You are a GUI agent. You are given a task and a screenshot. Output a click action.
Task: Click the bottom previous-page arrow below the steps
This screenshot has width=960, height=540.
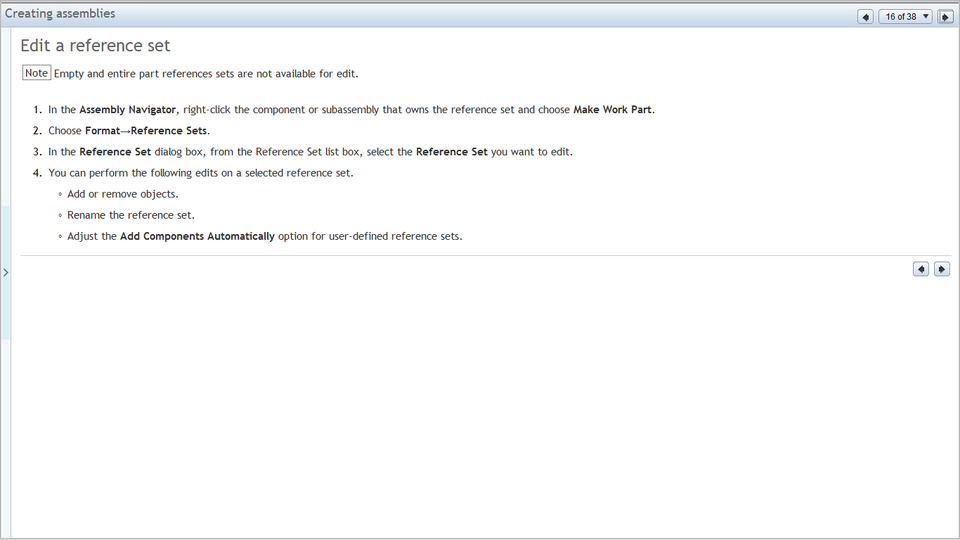pos(921,269)
